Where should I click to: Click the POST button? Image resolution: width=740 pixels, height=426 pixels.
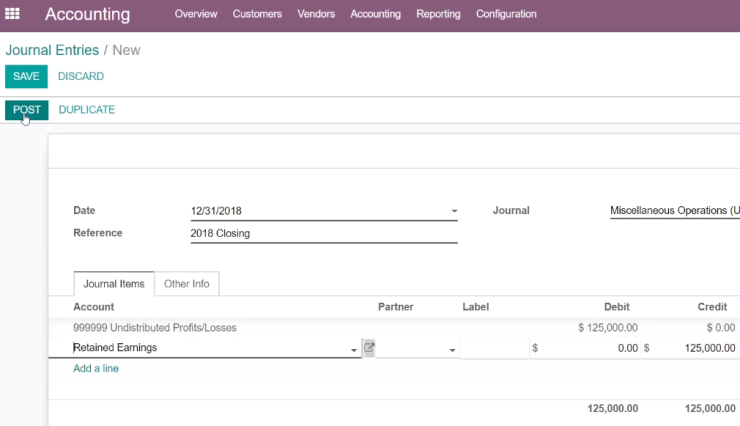click(27, 110)
